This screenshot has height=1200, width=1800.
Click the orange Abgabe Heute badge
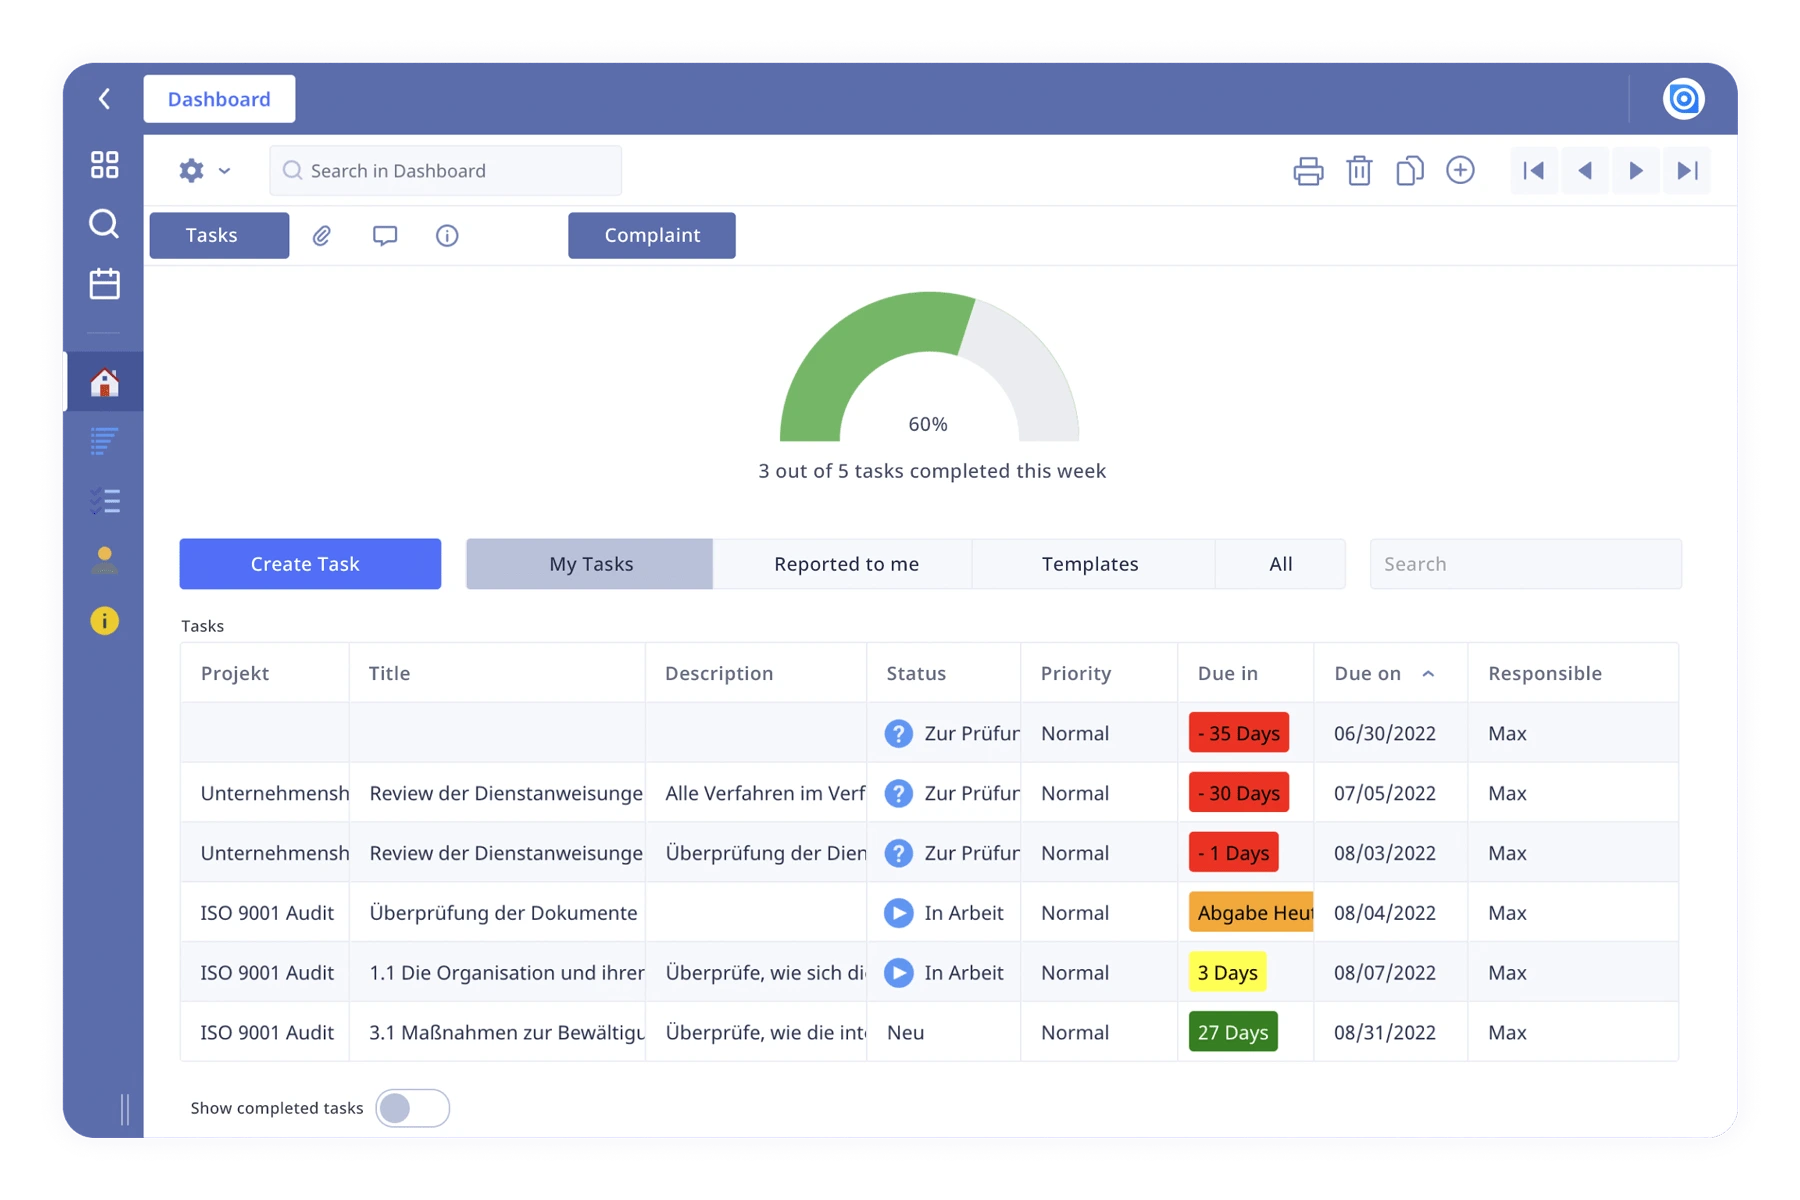(x=1251, y=912)
